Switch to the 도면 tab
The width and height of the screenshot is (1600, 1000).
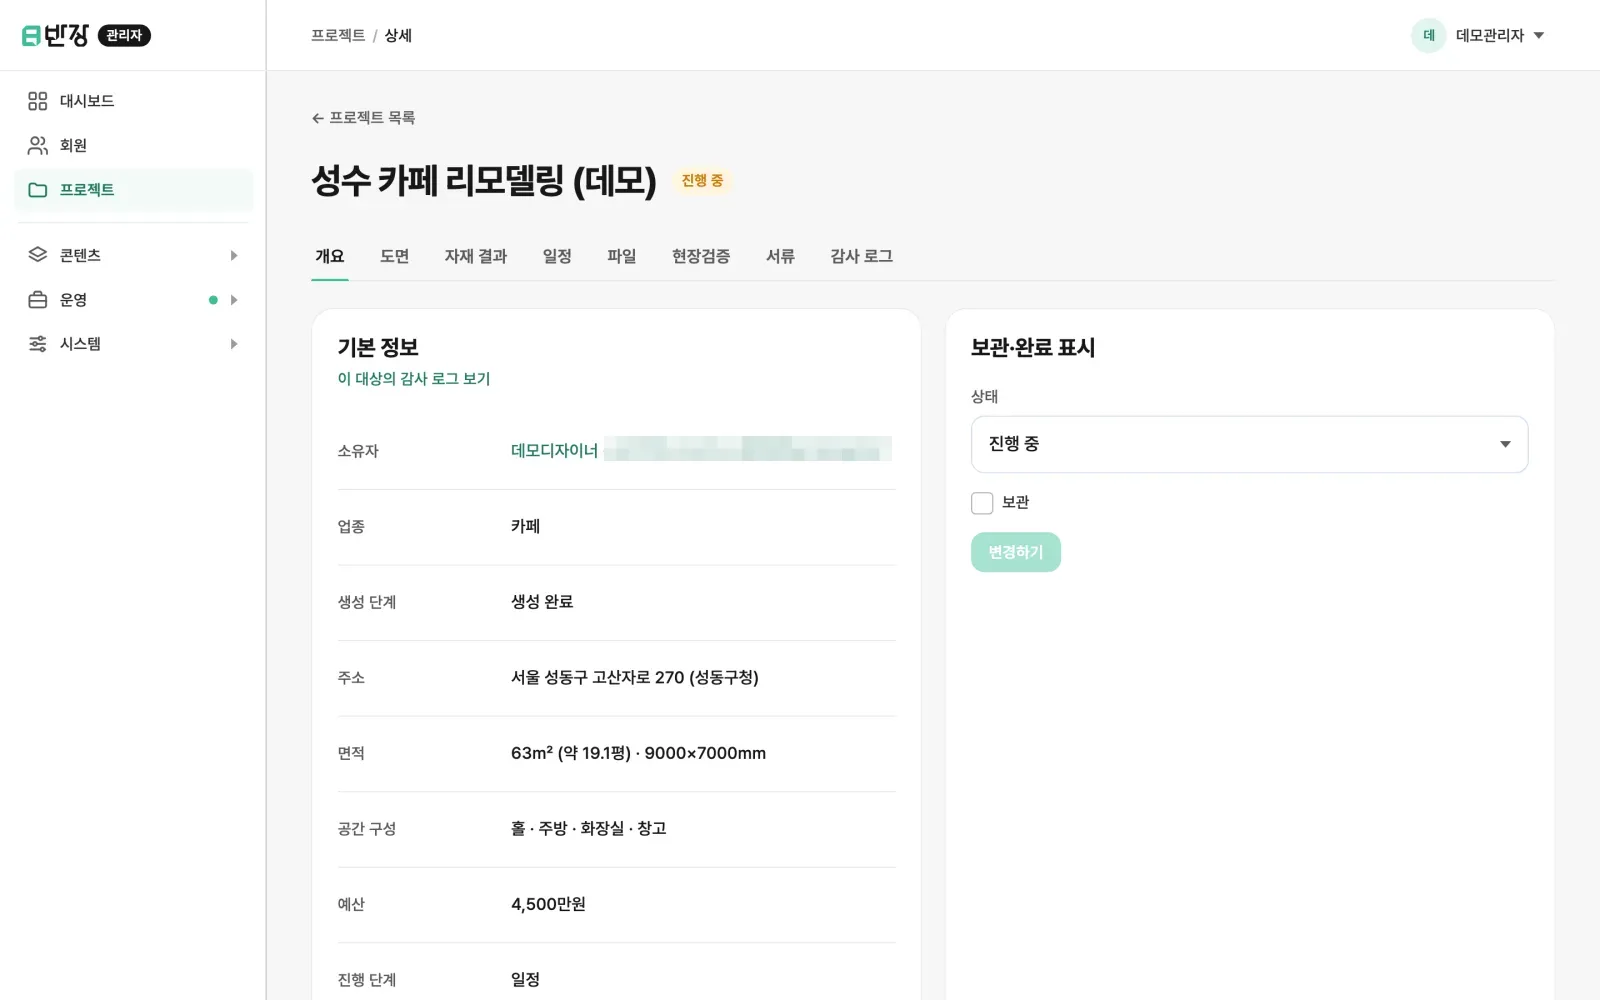394,256
